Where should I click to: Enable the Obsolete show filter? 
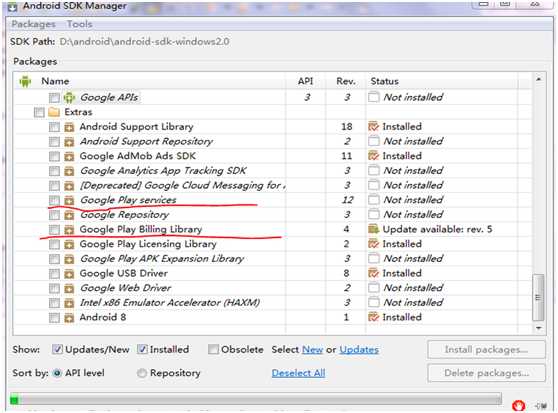tap(213, 349)
